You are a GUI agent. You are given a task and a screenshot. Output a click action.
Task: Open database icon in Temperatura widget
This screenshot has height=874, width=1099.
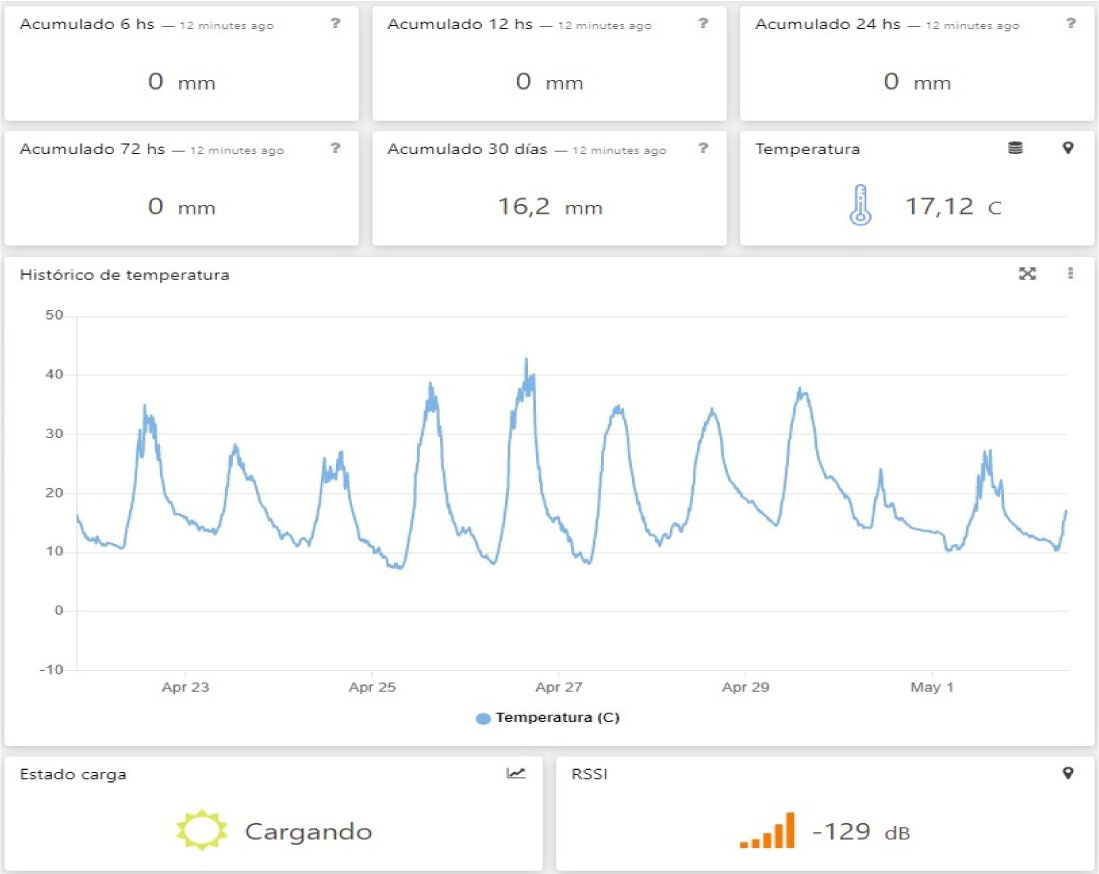point(1015,148)
